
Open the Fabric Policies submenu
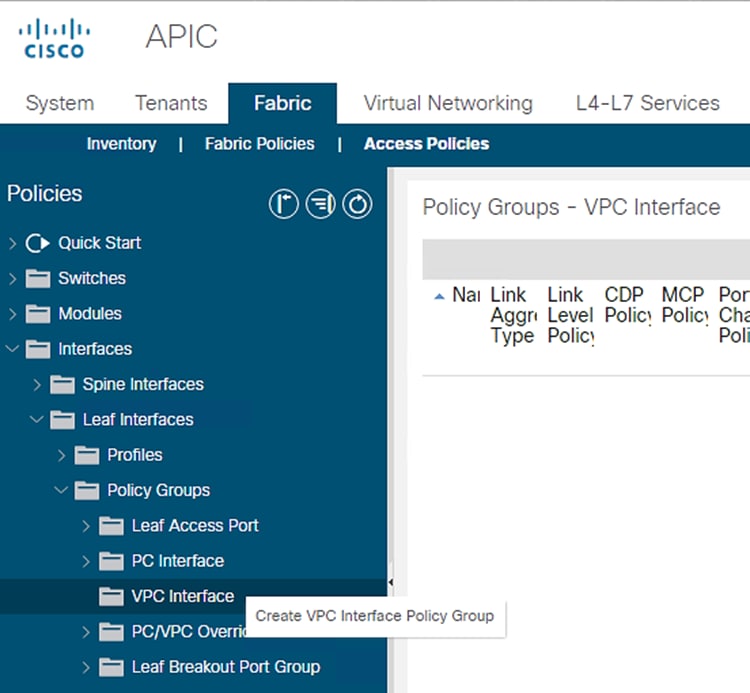coord(259,144)
